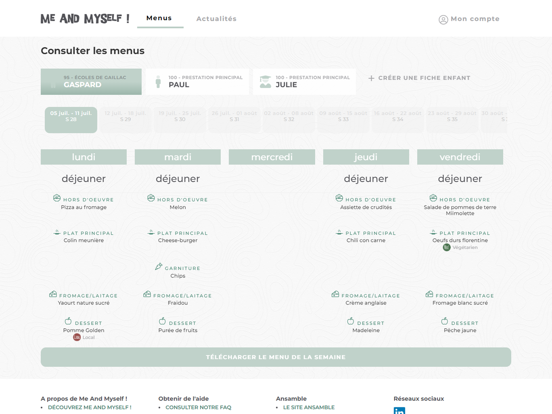Click the Yaourt nature sucré text
The height and width of the screenshot is (414, 552).
click(x=84, y=303)
